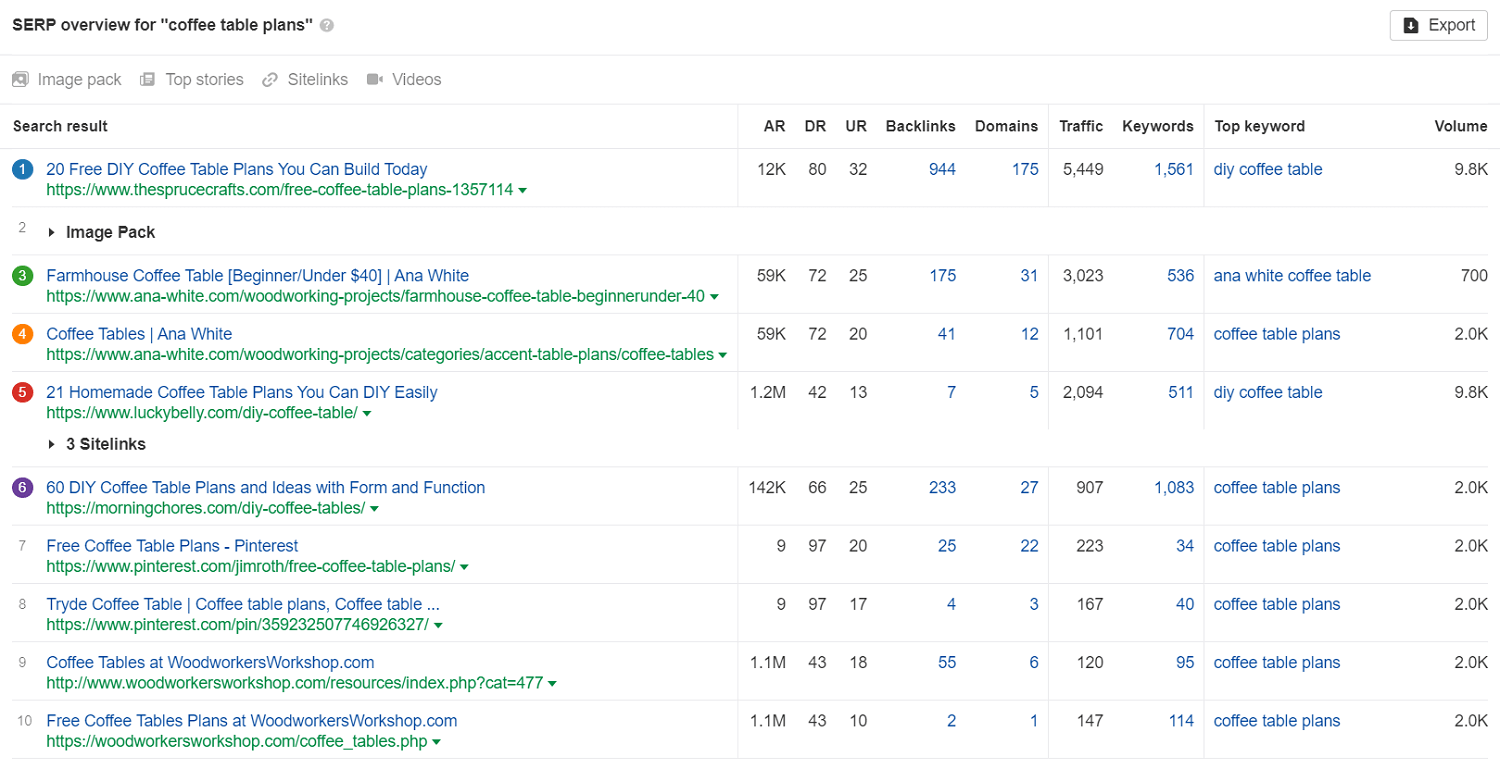The image size is (1500, 769).
Task: Click the green position 3 badge
Action: 23,276
